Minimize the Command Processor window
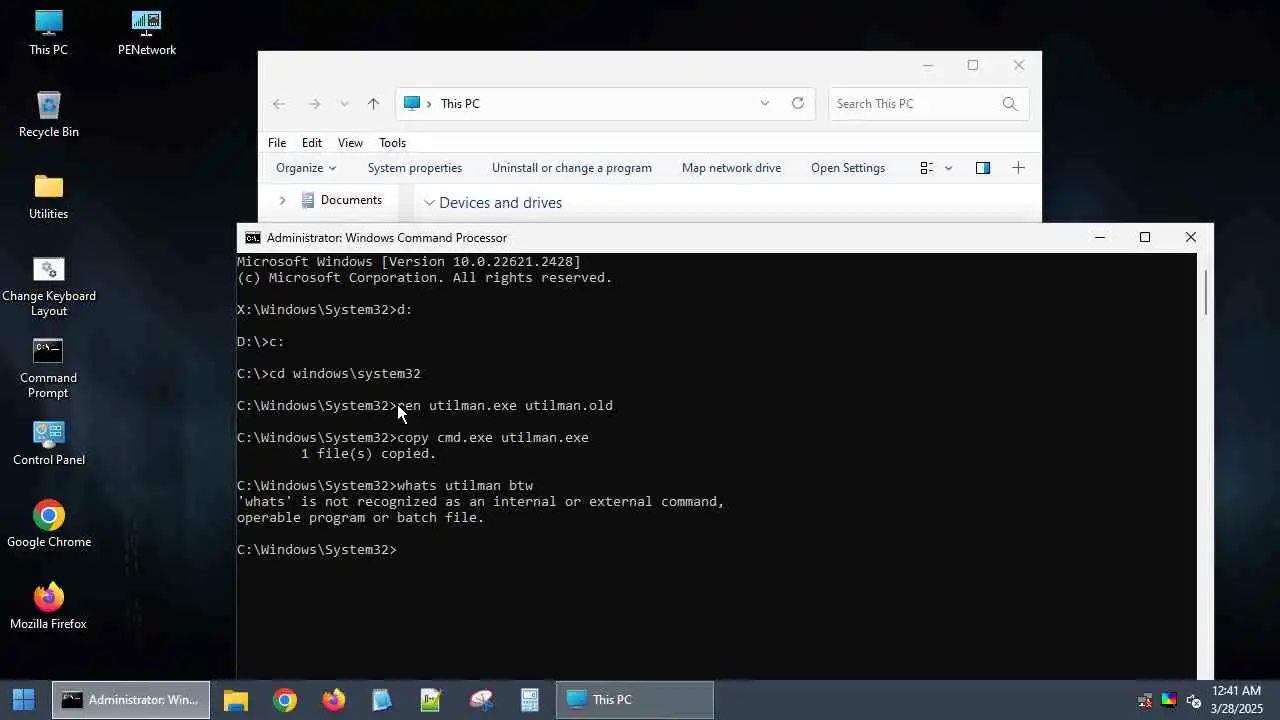 [1100, 238]
